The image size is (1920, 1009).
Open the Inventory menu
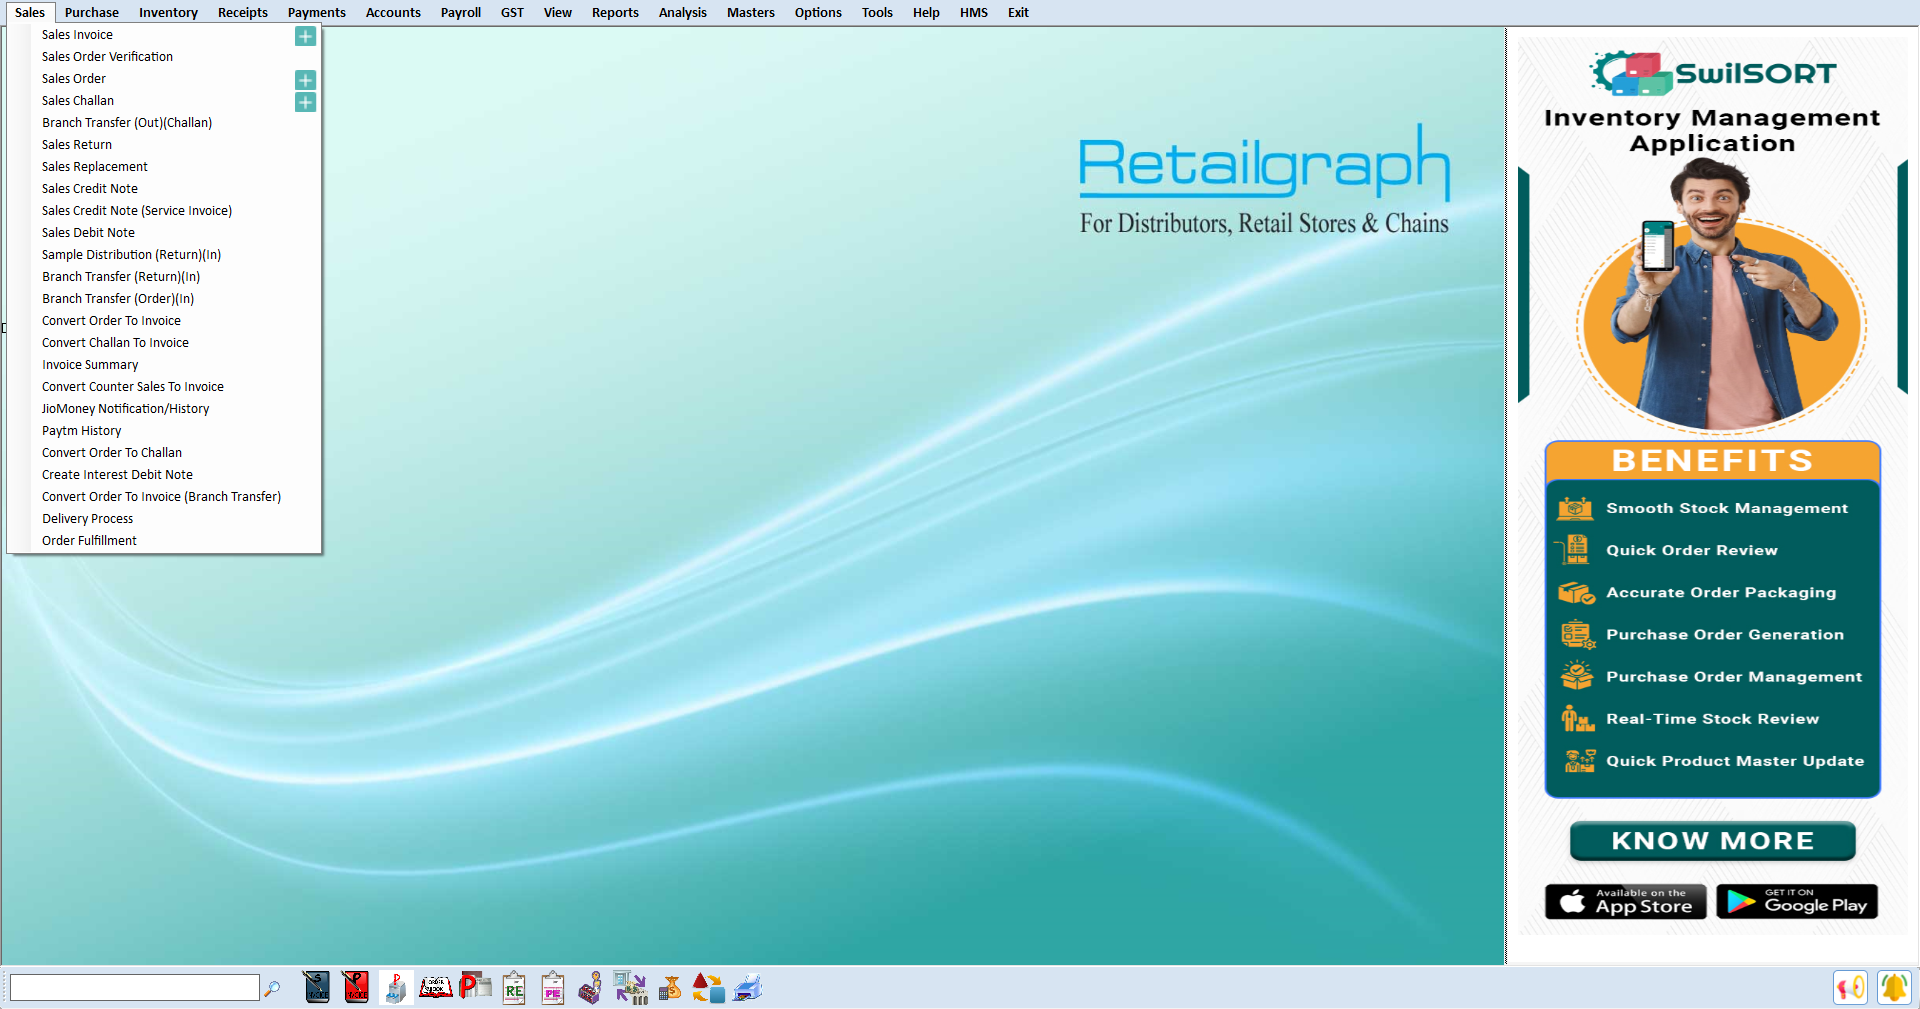168,12
